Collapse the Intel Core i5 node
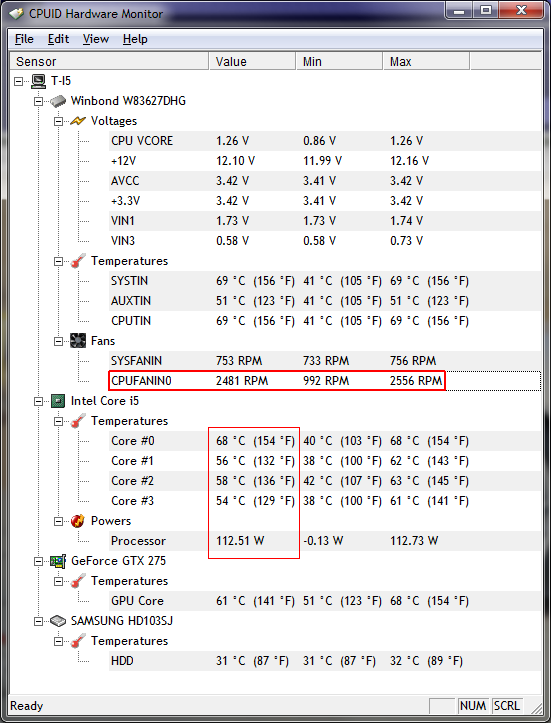 (38, 402)
